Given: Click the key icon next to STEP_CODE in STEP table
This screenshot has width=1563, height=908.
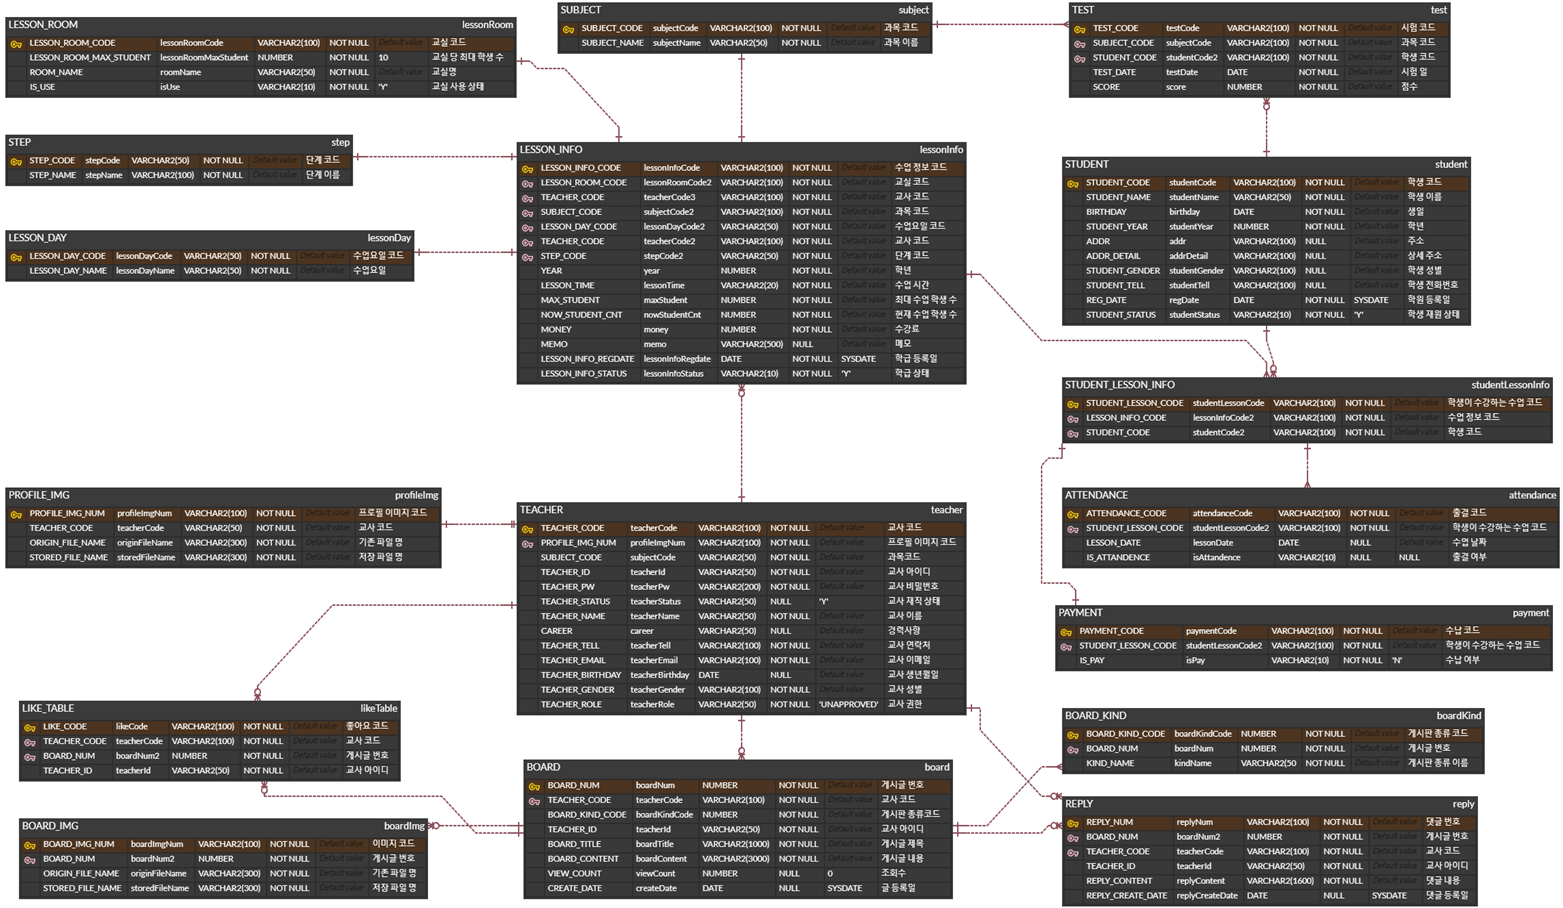Looking at the screenshot, I should tap(16, 161).
